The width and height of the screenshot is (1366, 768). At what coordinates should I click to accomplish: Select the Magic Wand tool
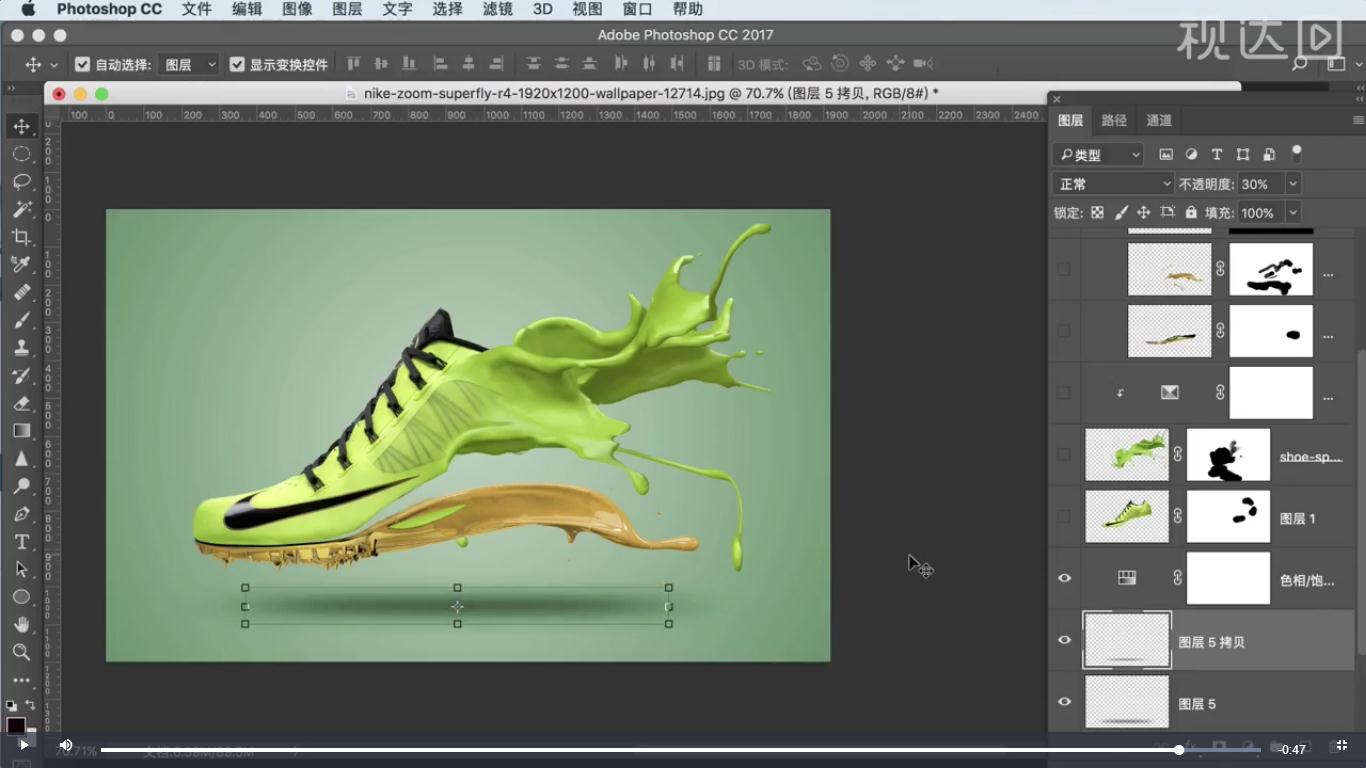(x=21, y=209)
